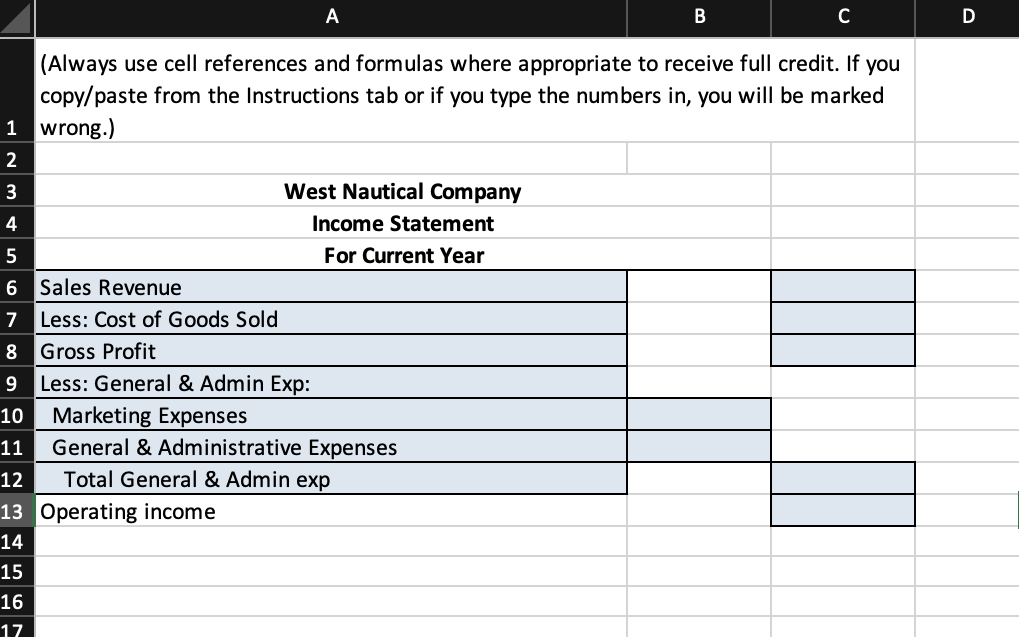Click the Less: Cost of Goods Sold cell
This screenshot has height=637, width=1019.
pos(330,319)
